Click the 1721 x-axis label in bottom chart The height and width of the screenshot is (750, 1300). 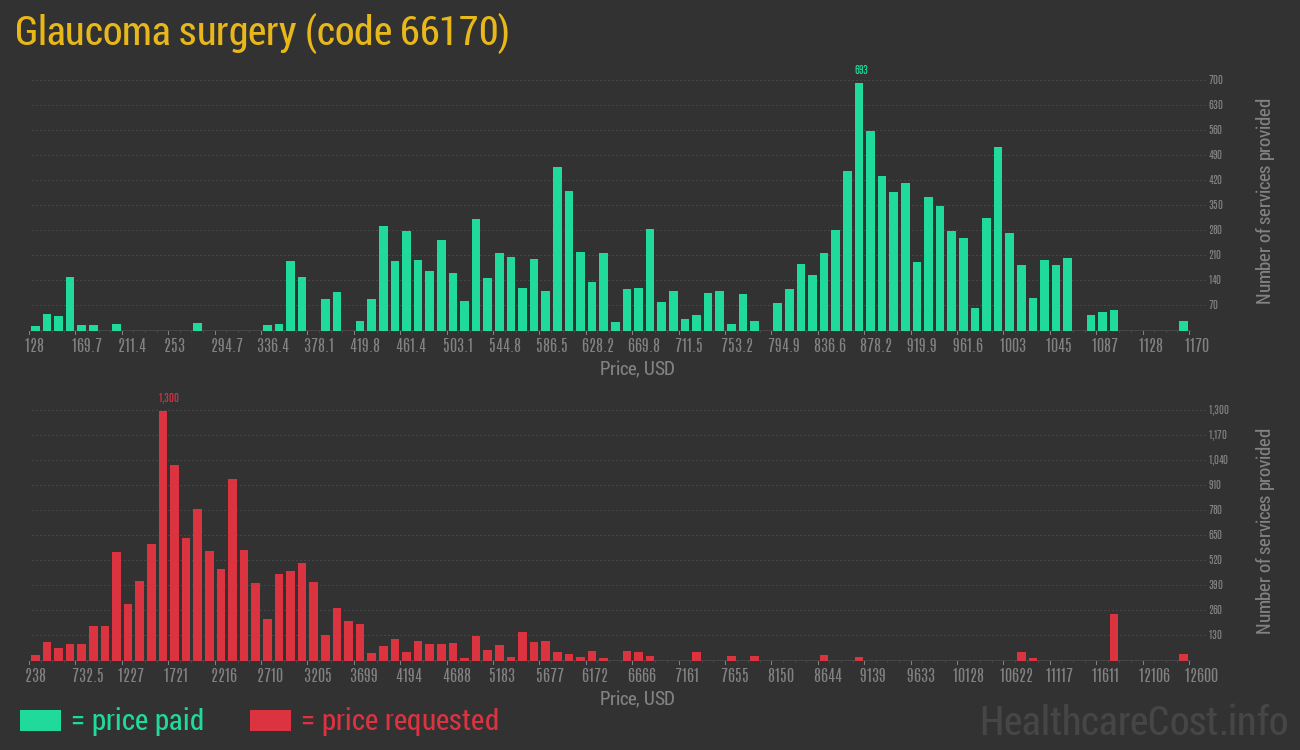coord(175,676)
